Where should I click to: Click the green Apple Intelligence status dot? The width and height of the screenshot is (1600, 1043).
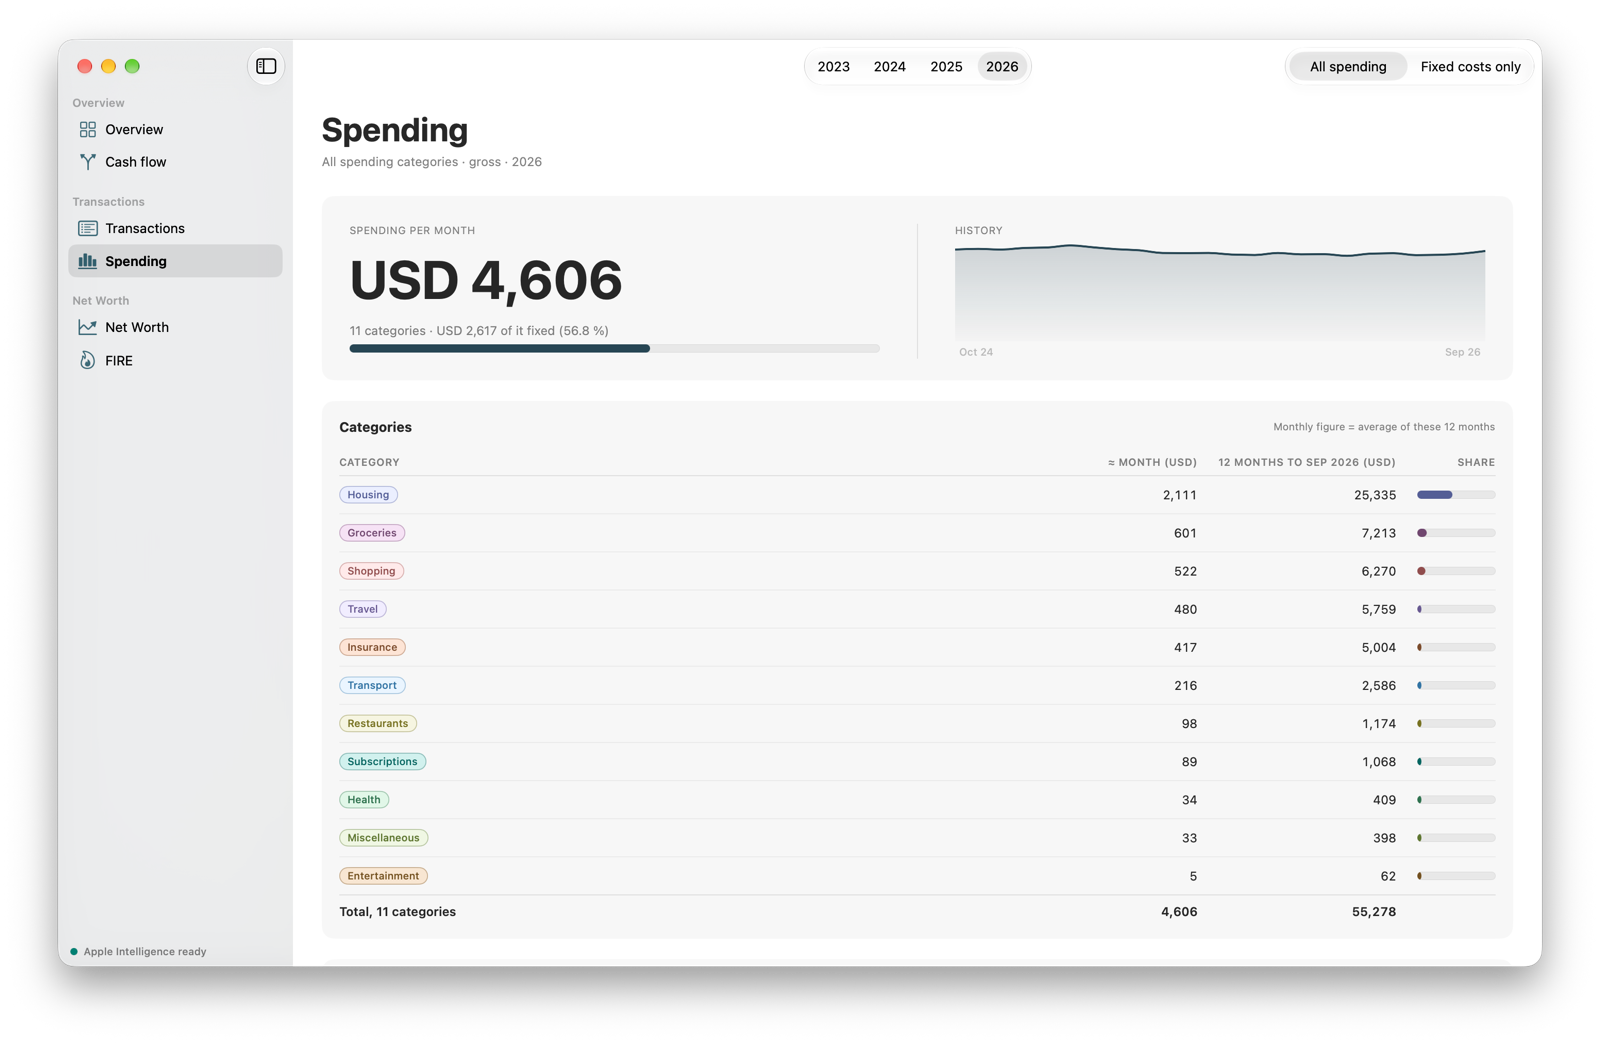tap(74, 951)
